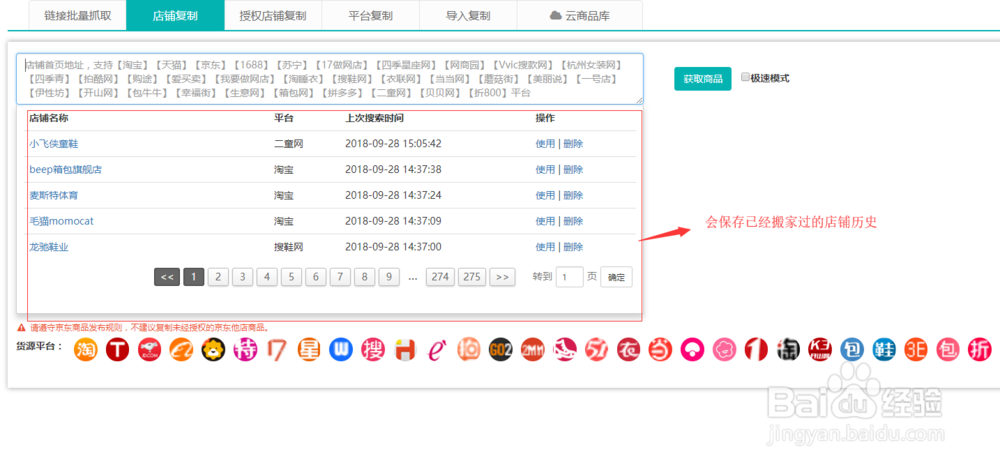Select the pink cursive e icon
The image size is (1000, 468).
tap(437, 349)
